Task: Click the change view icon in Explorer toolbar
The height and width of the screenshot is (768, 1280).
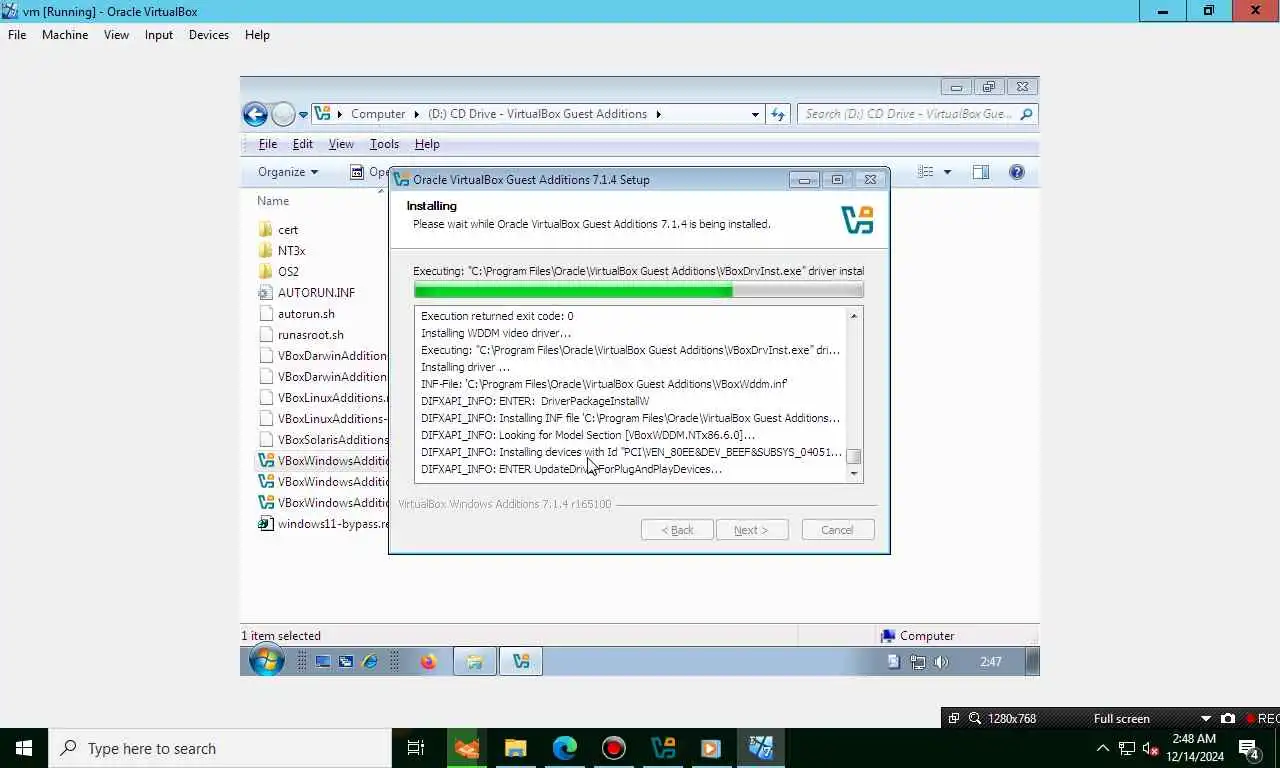Action: pyautogui.click(x=926, y=172)
